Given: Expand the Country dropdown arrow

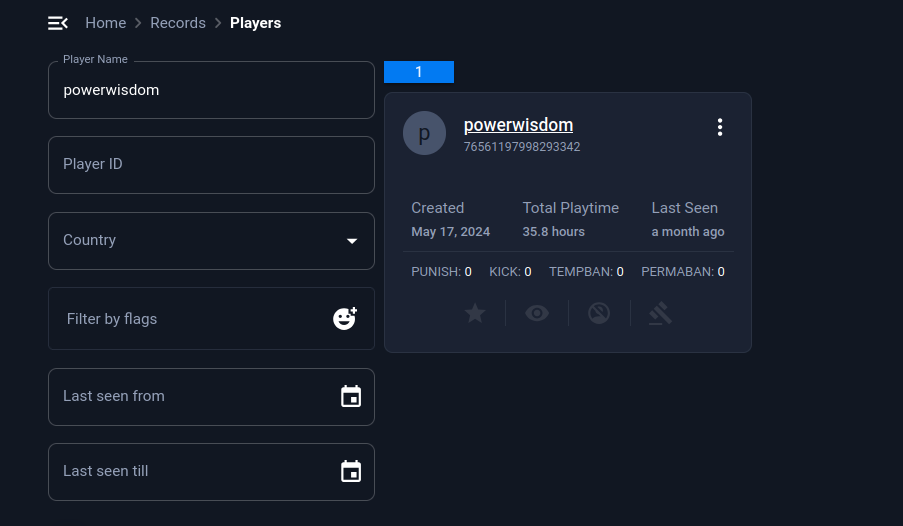Looking at the screenshot, I should 352,241.
